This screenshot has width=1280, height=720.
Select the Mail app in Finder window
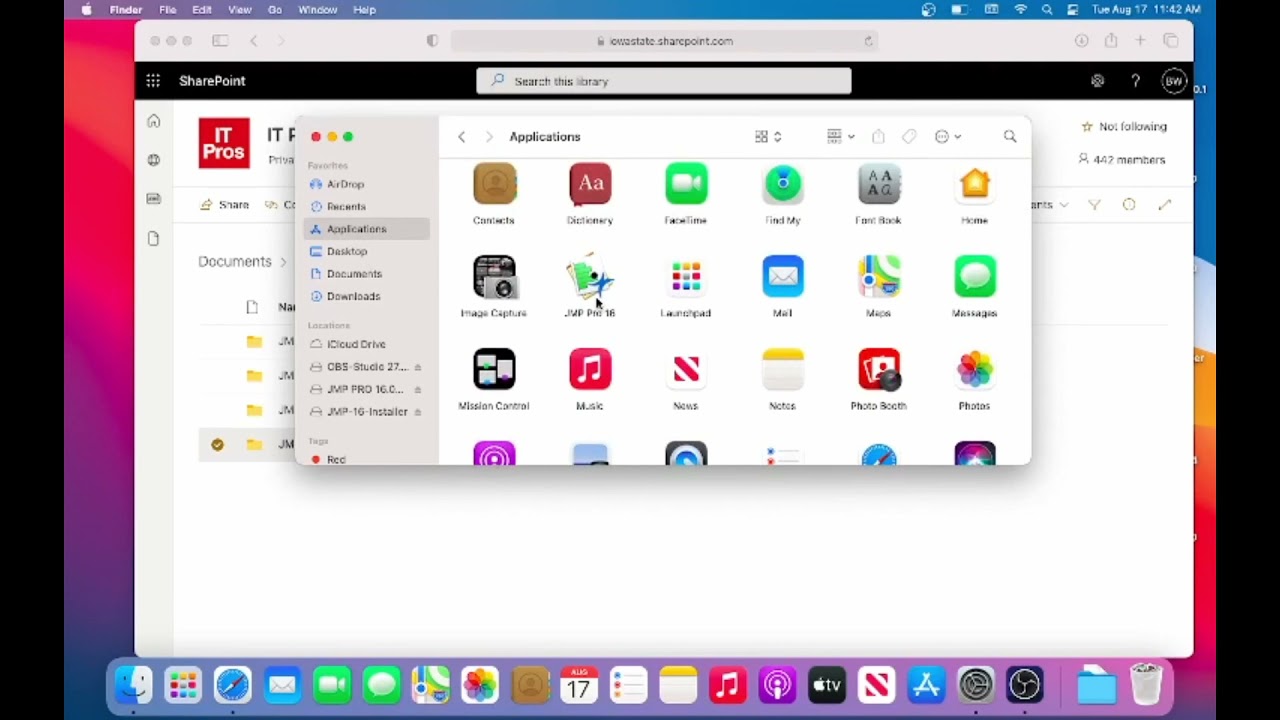pyautogui.click(x=783, y=278)
